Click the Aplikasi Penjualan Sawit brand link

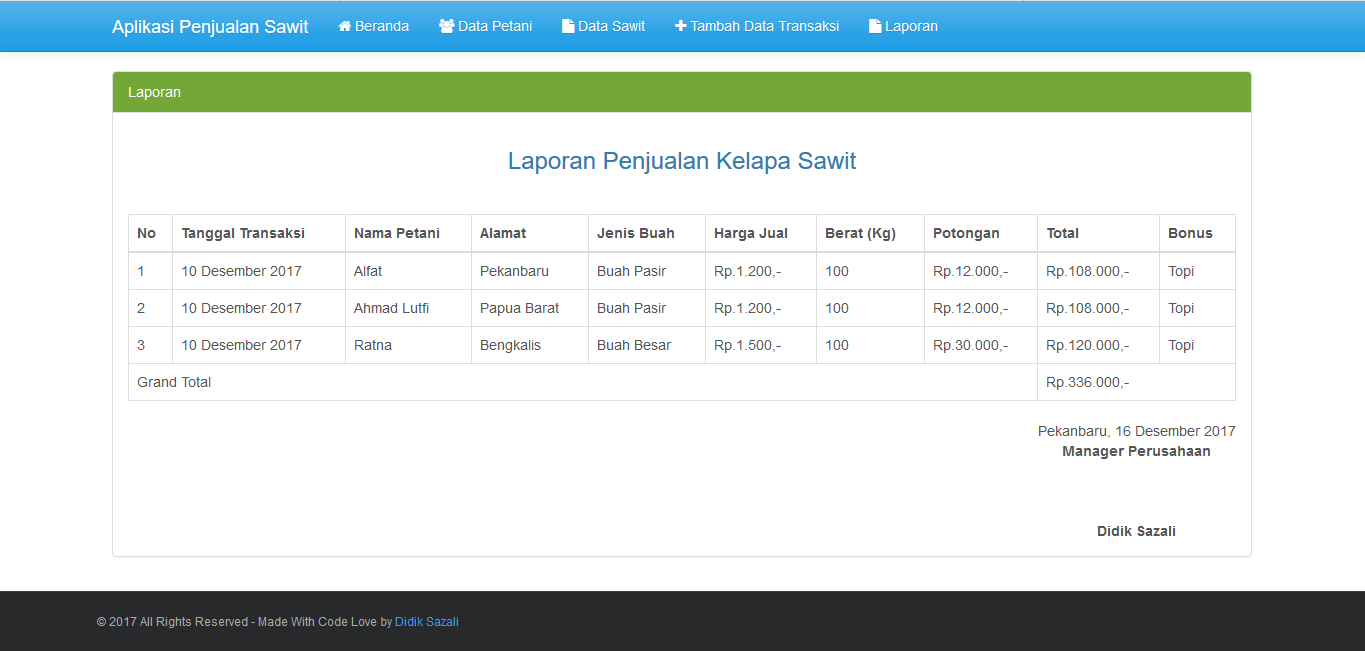point(210,26)
